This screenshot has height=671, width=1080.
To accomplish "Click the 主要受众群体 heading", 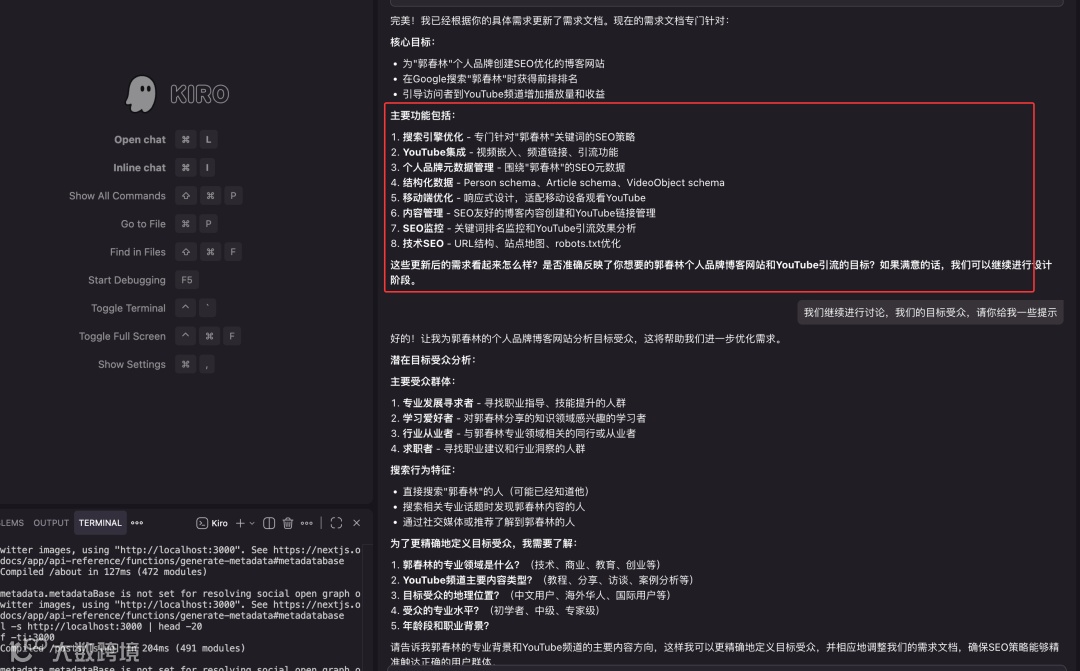I will coord(422,381).
